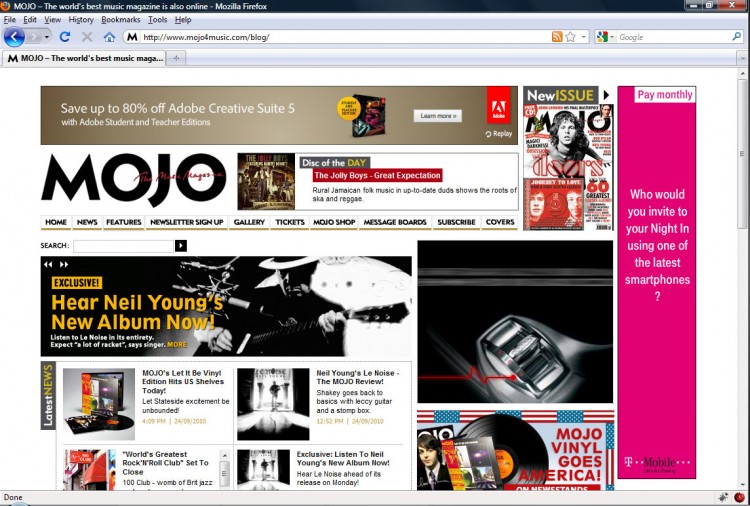Open a new tab with the plus button

(x=176, y=58)
